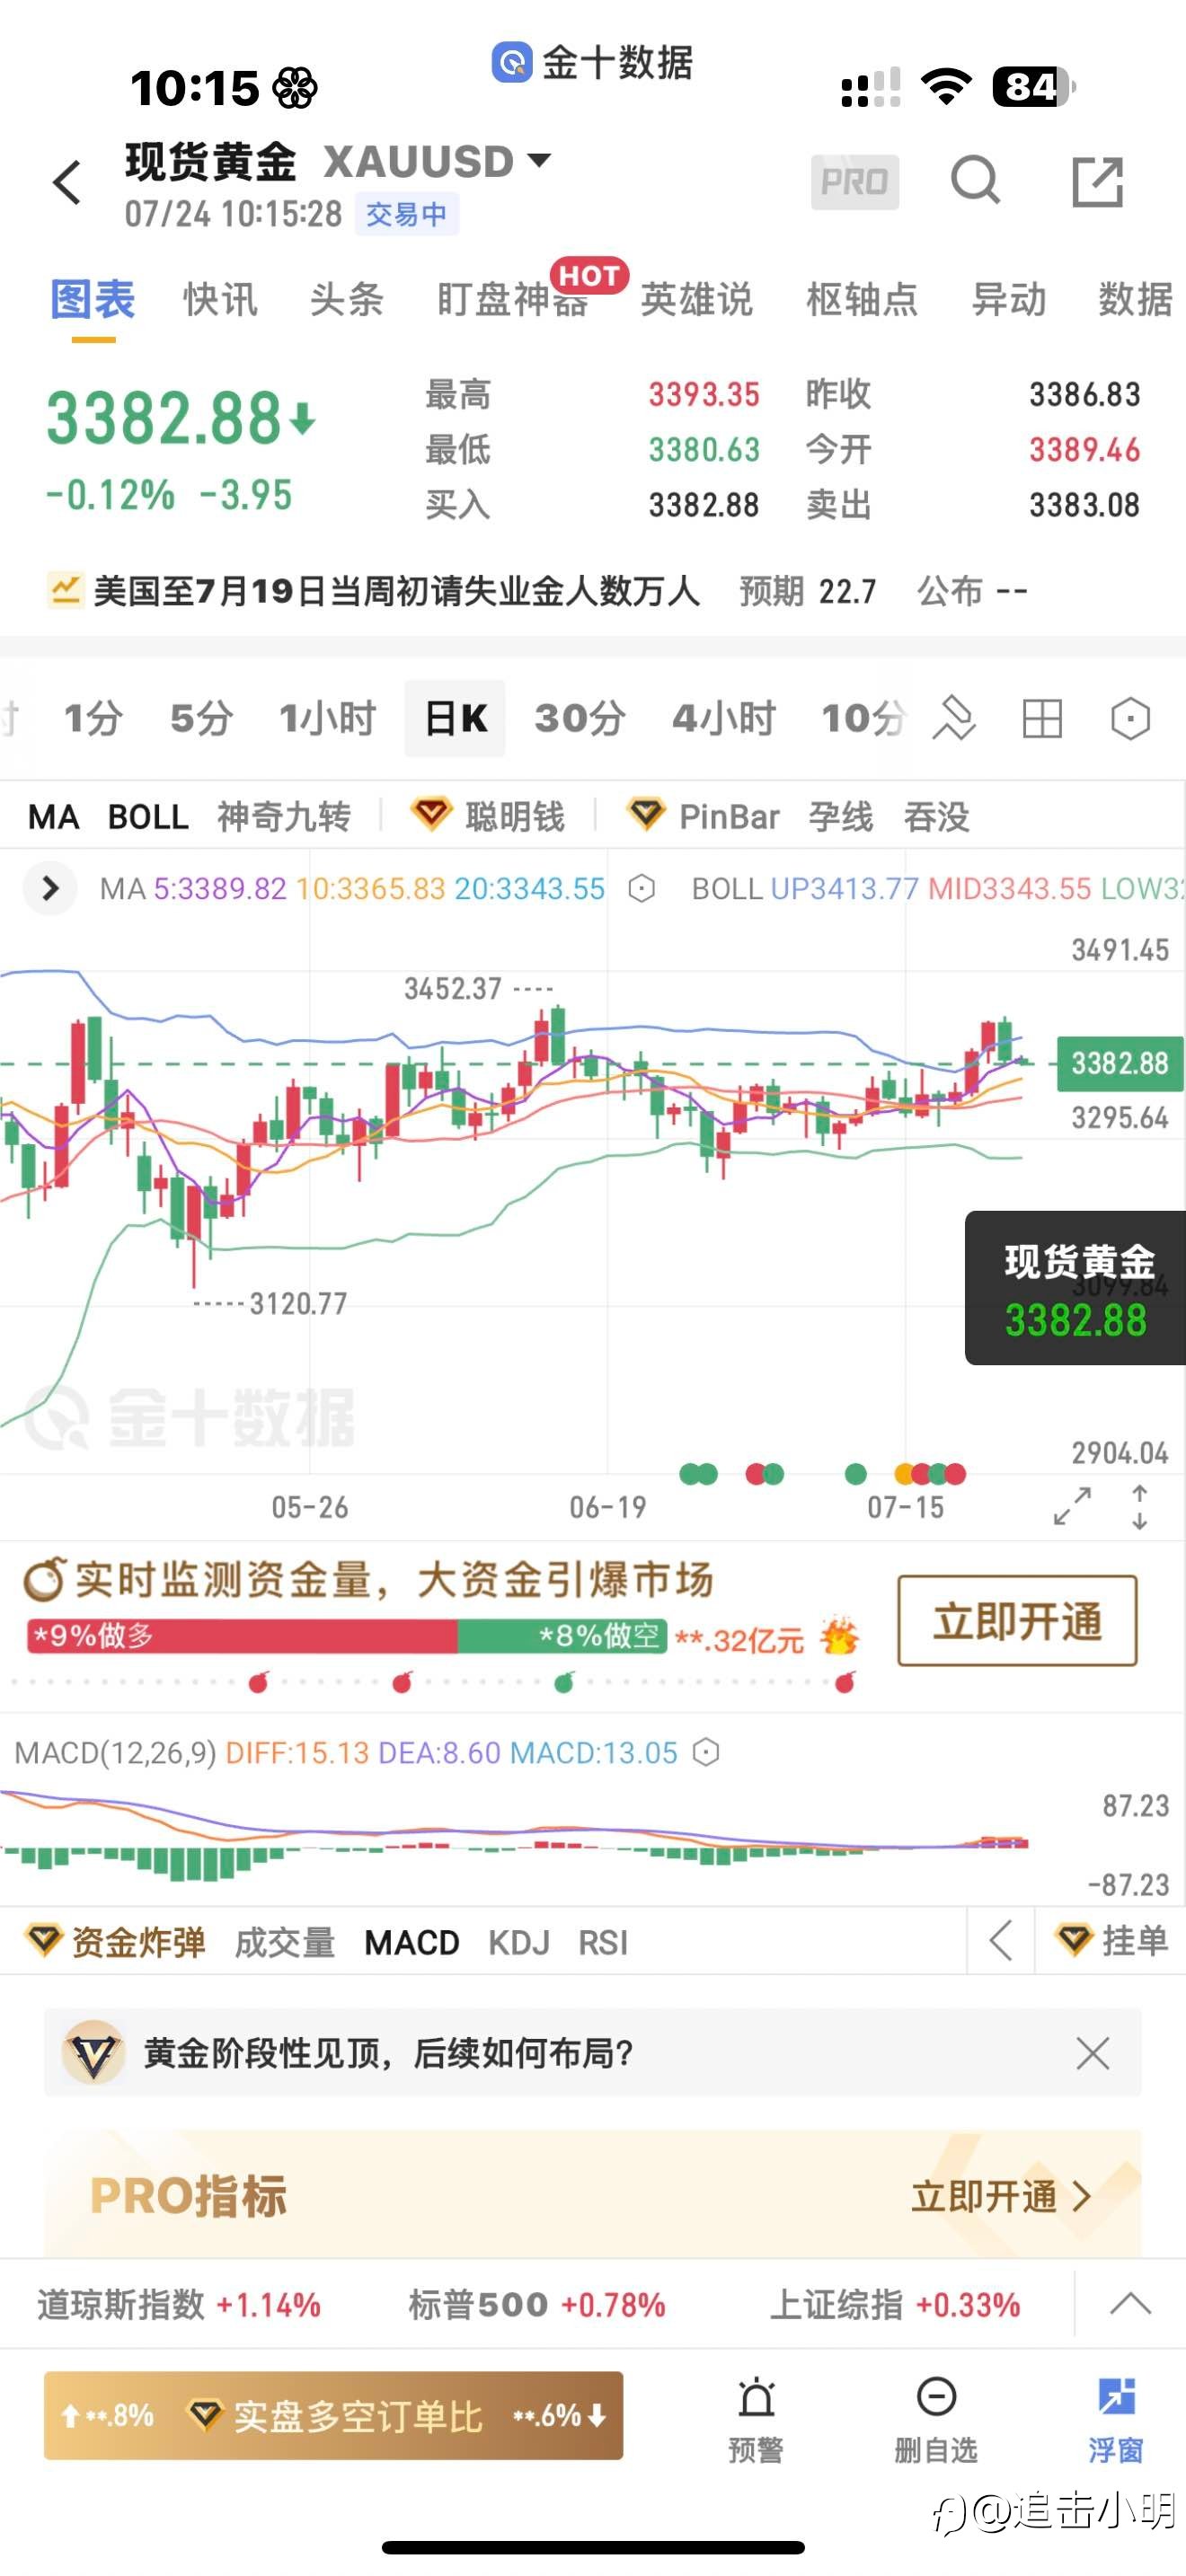
Task: Tap the 实盘多空订单比 banner
Action: pos(333,2415)
